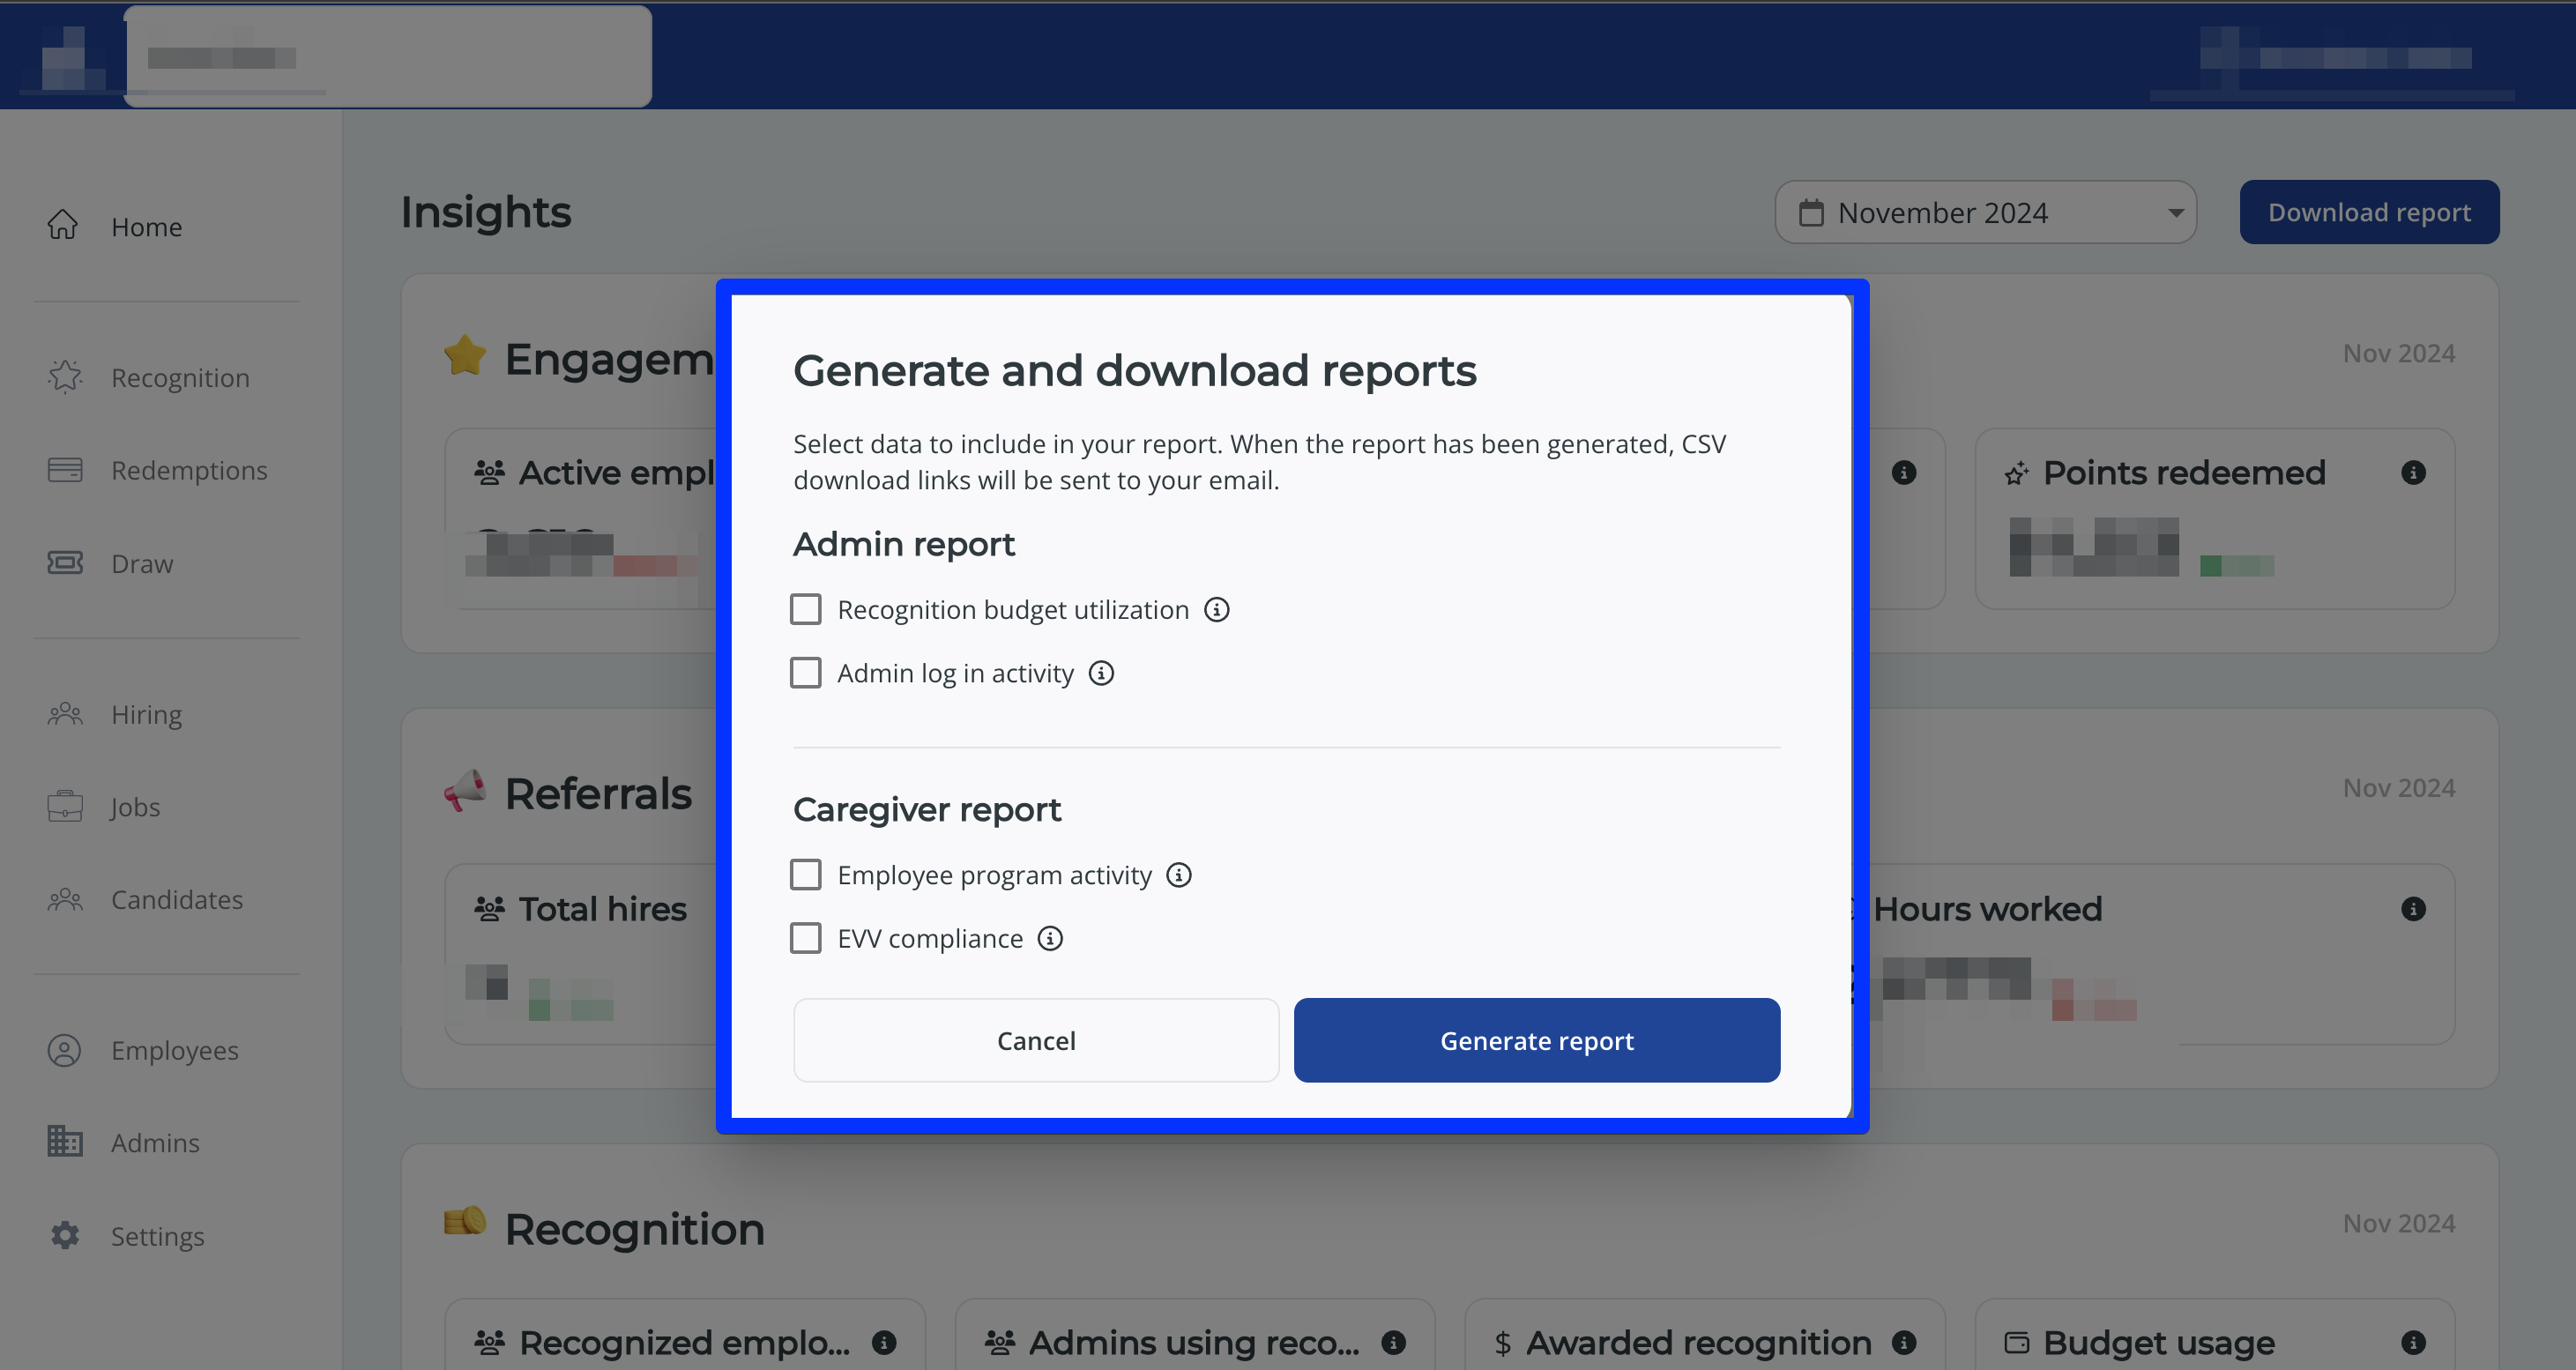Click the Redemptions card icon in sidebar
Viewport: 2576px width, 1370px height.
65,470
